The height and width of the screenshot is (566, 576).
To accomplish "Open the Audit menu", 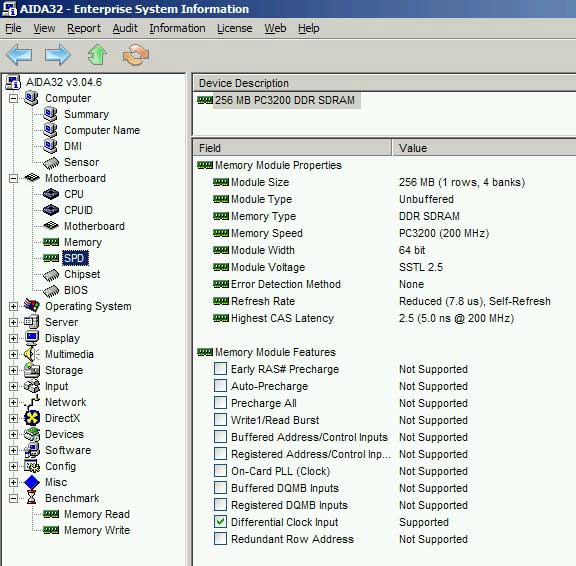I will click(x=125, y=28).
